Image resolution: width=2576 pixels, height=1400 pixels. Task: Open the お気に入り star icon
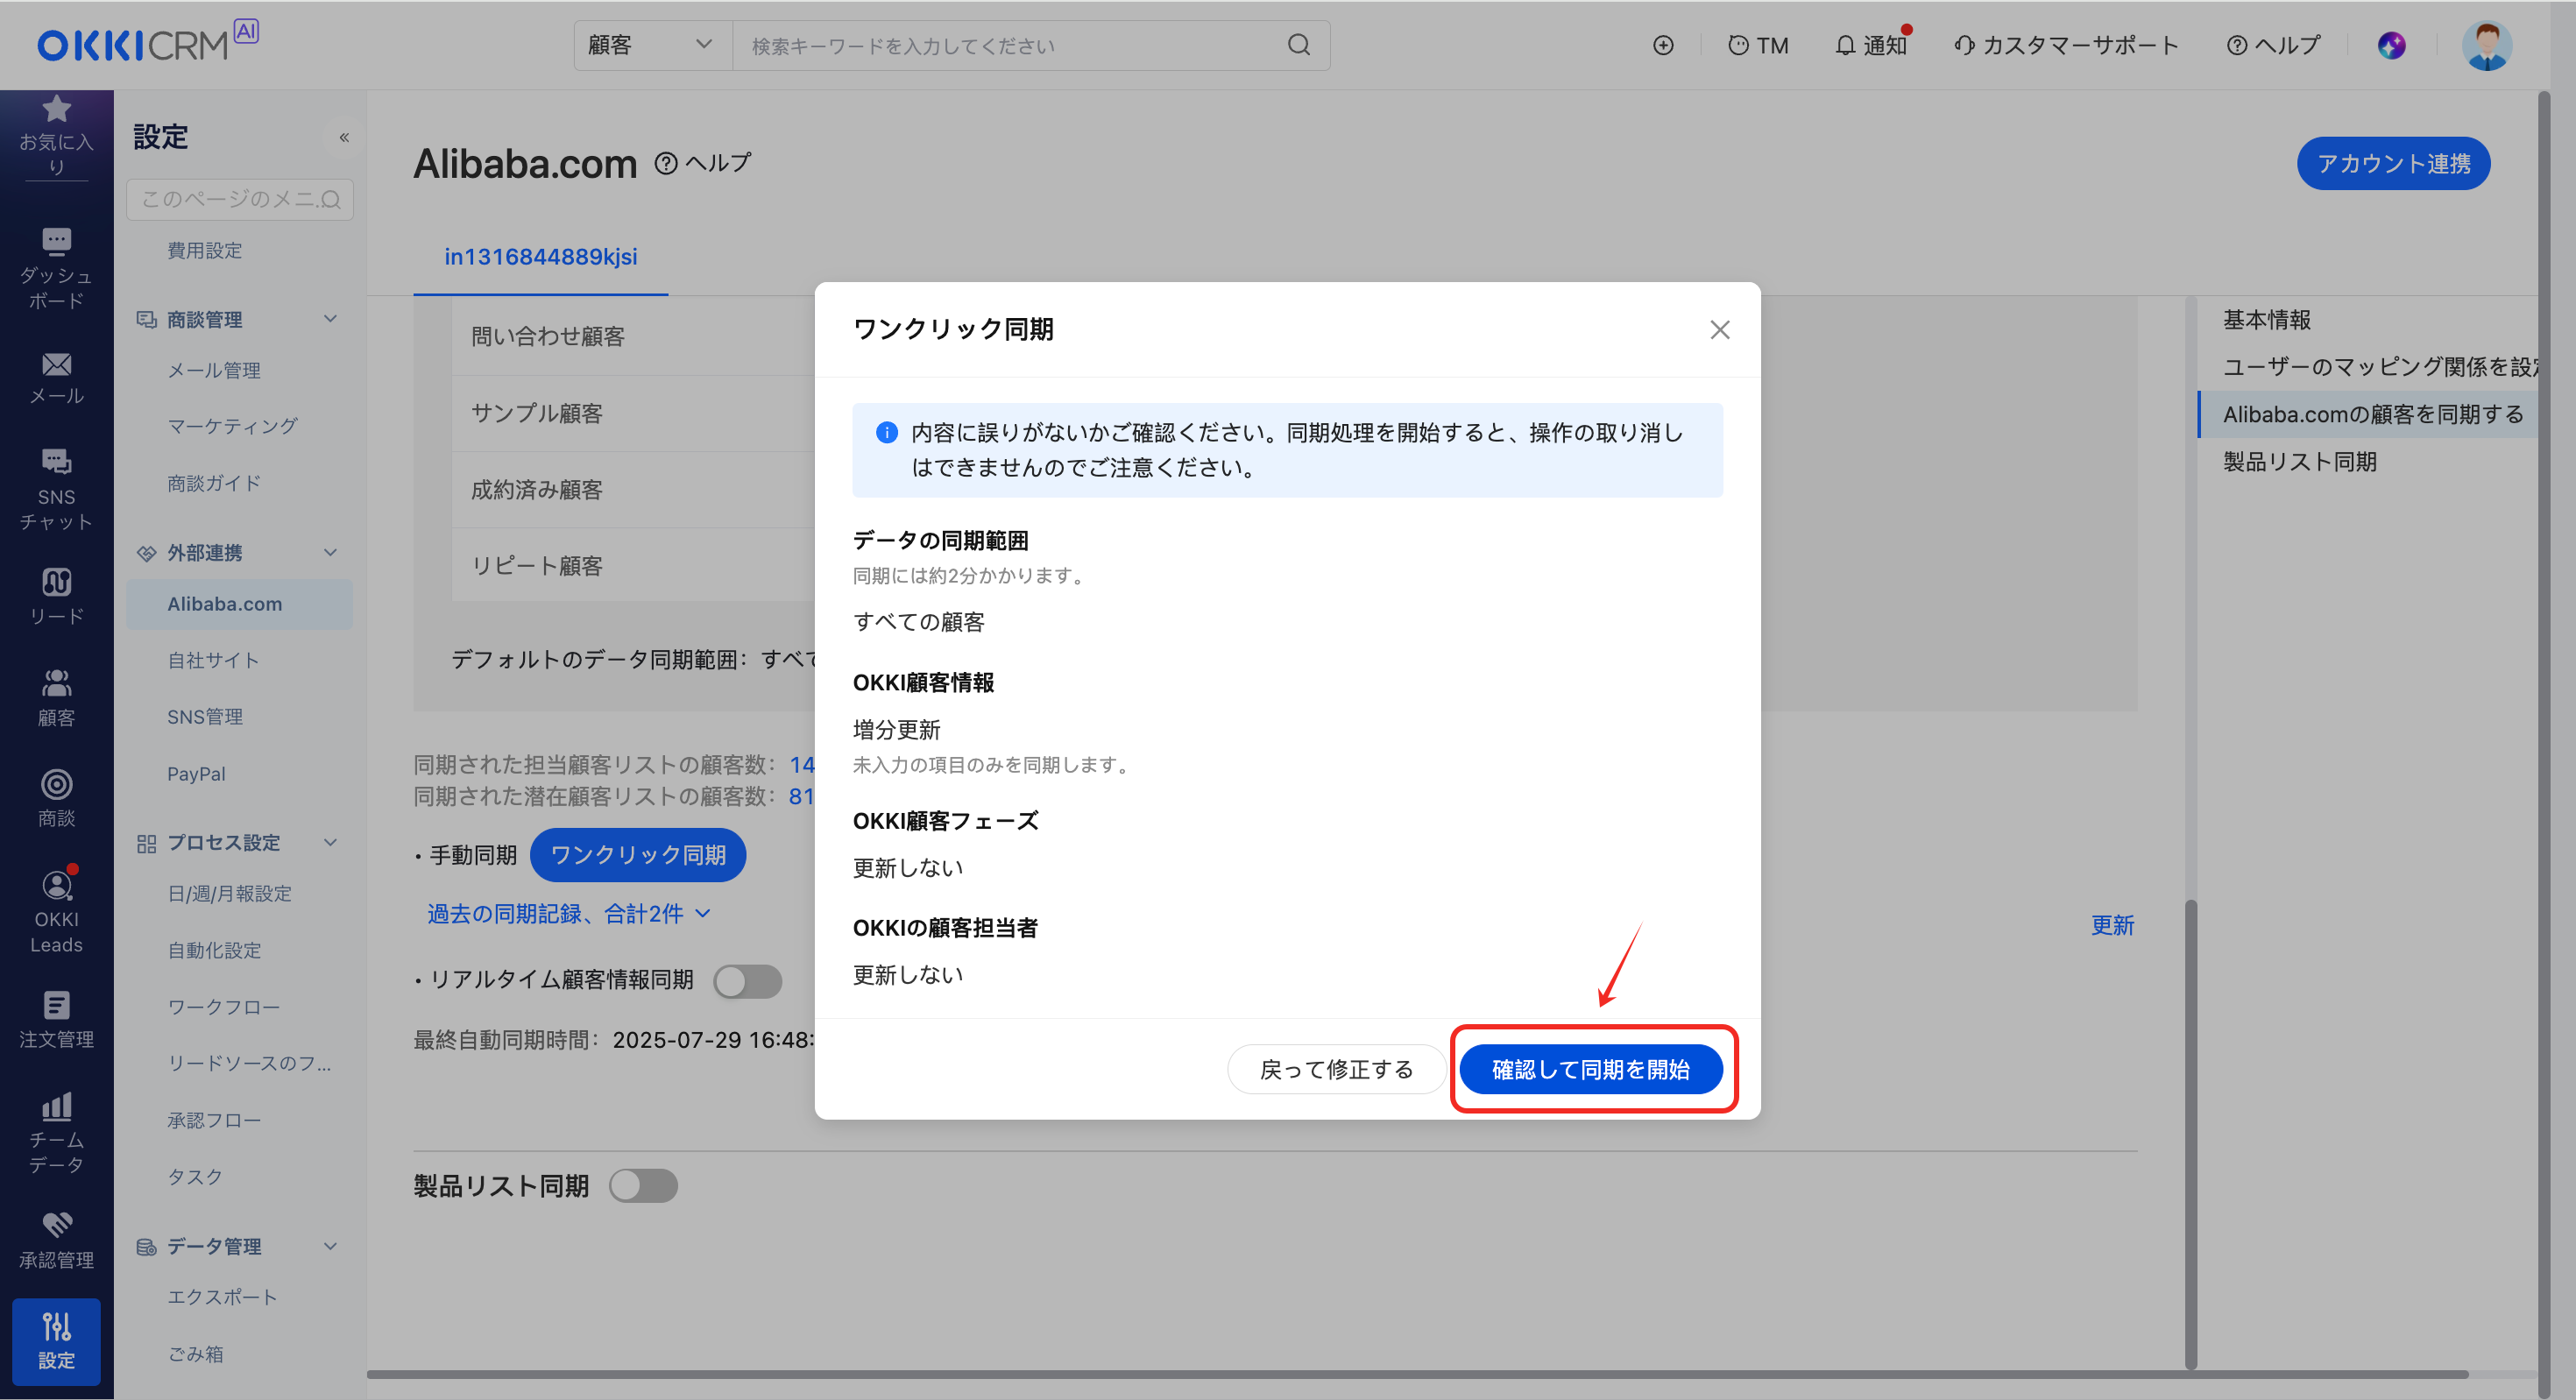point(56,109)
